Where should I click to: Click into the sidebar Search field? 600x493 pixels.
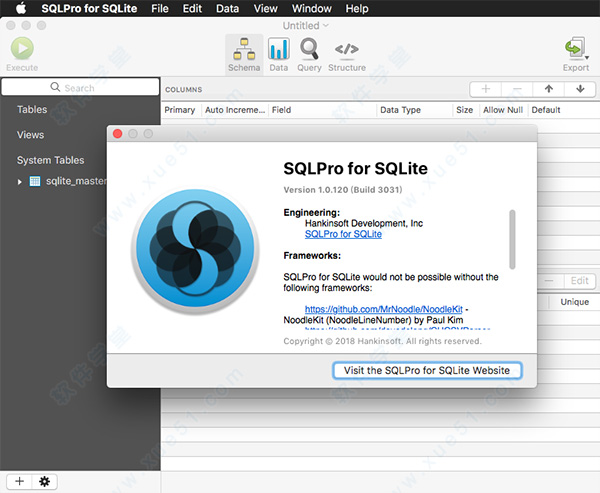(80, 87)
